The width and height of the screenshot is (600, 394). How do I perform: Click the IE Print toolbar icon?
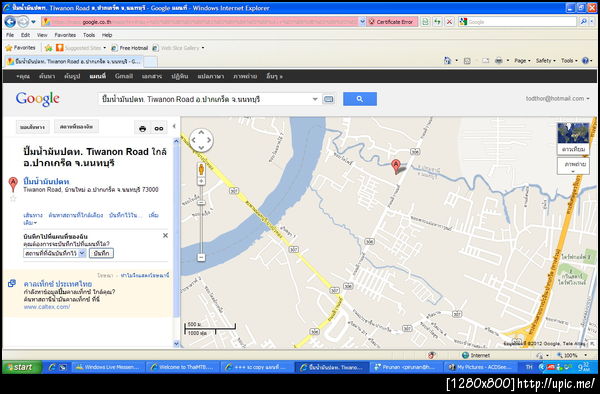pos(499,60)
